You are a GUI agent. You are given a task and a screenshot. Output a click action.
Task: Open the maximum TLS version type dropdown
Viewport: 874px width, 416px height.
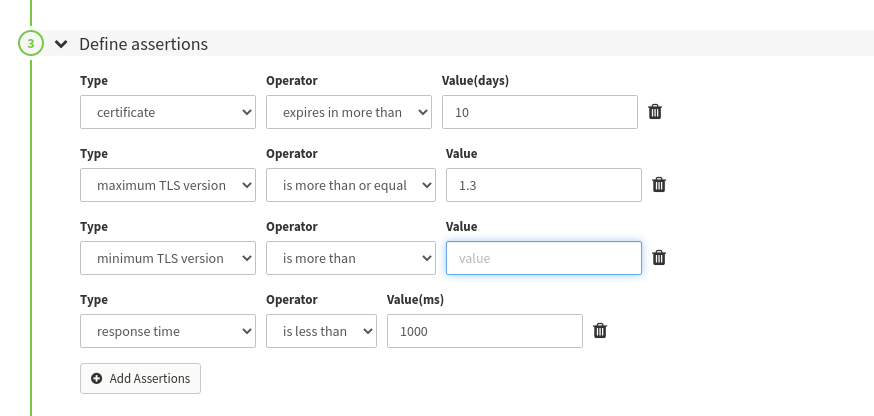pyautogui.click(x=168, y=185)
